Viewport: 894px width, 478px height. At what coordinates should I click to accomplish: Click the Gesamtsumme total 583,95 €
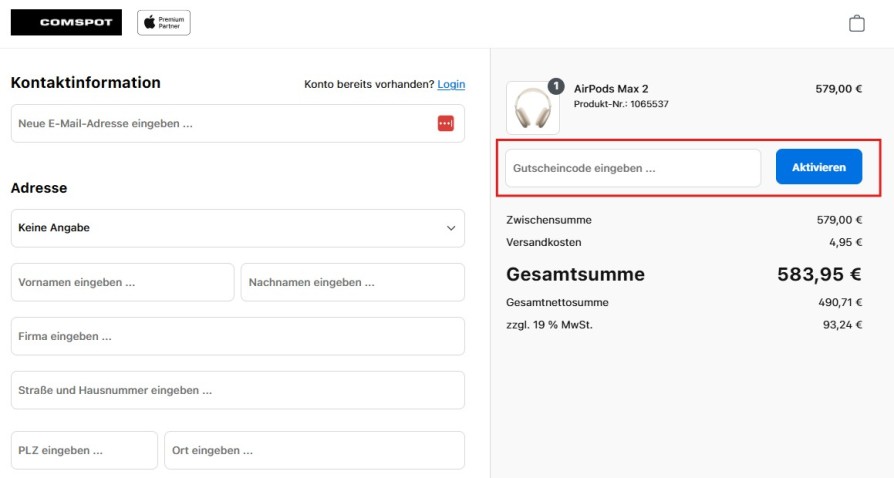tap(819, 274)
